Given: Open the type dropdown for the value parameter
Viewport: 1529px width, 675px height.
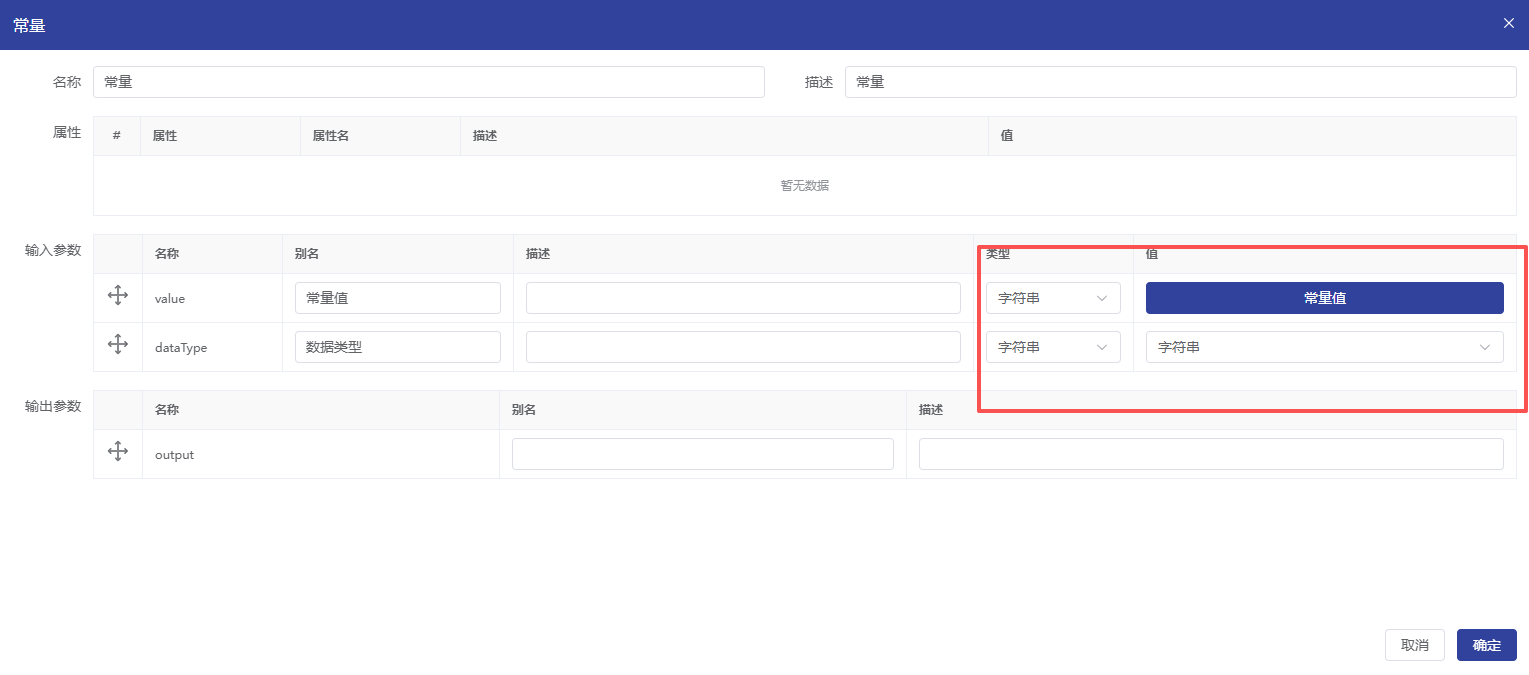Looking at the screenshot, I should [1052, 298].
